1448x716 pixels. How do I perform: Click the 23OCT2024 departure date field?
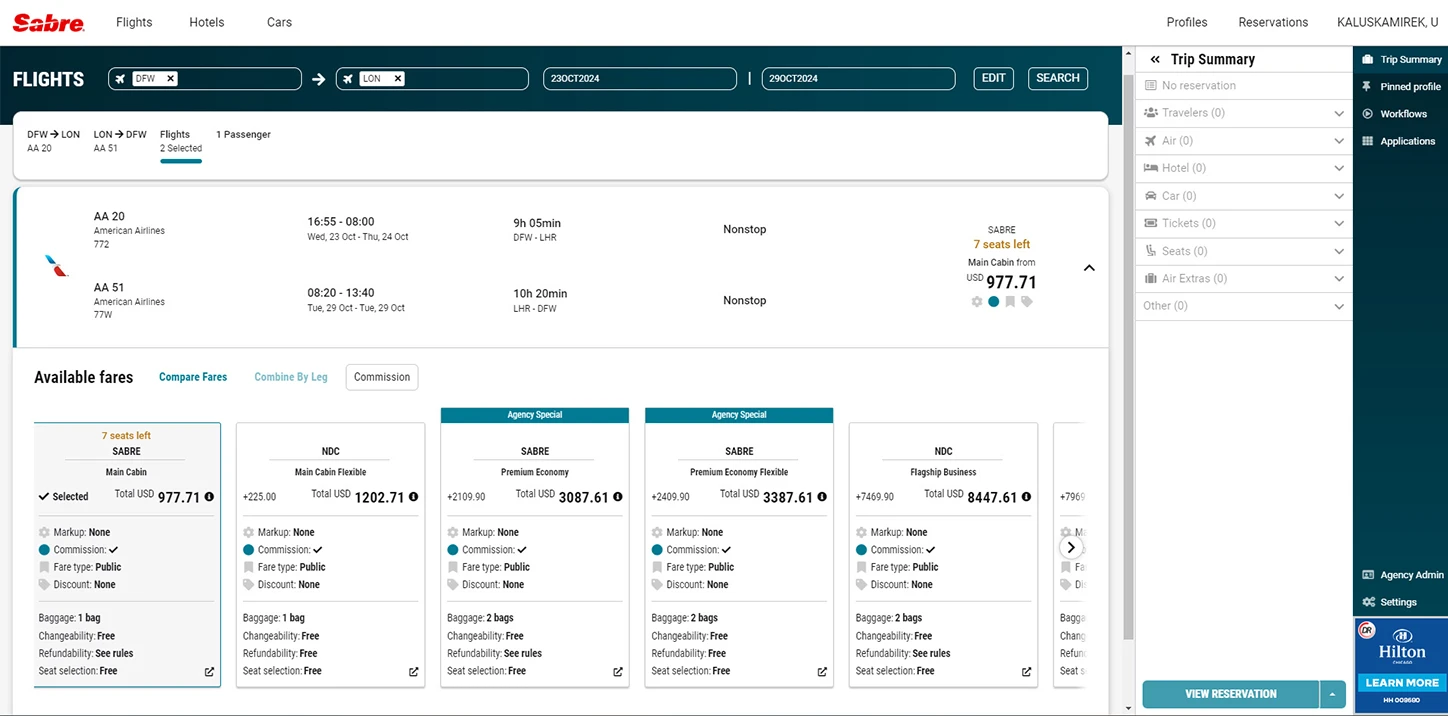[x=639, y=78]
